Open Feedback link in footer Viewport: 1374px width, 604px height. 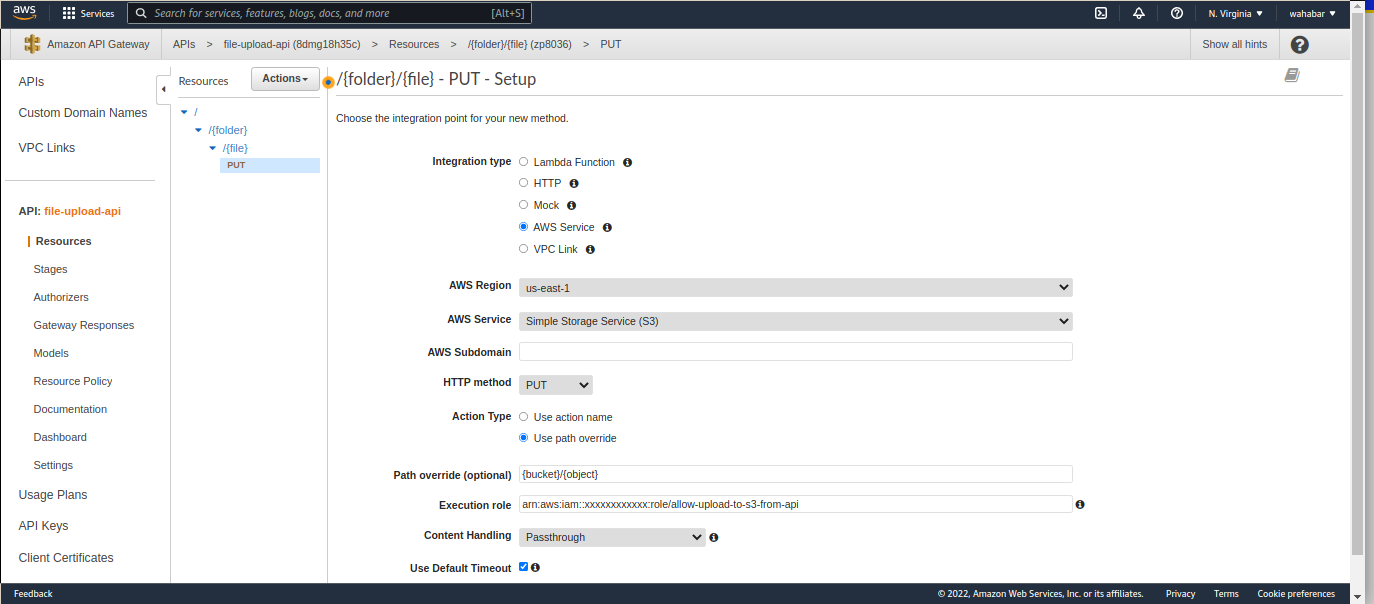click(x=33, y=594)
